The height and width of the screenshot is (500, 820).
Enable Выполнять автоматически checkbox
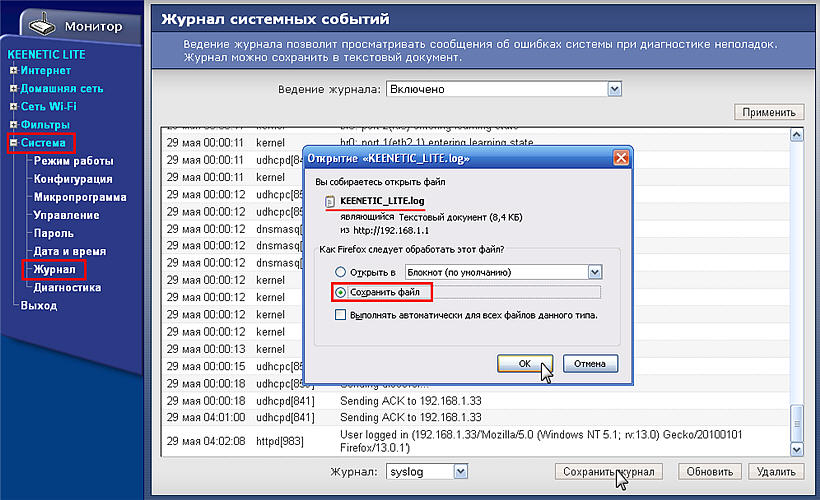pos(342,315)
